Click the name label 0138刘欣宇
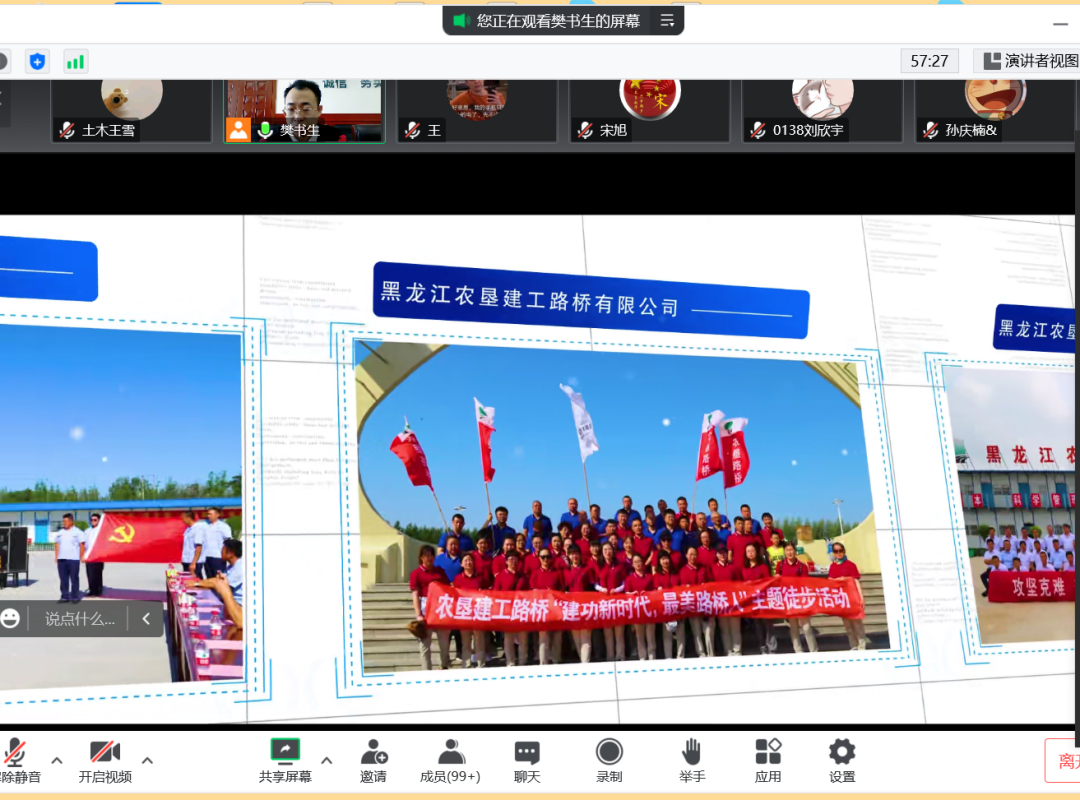The height and width of the screenshot is (800, 1080). (808, 130)
